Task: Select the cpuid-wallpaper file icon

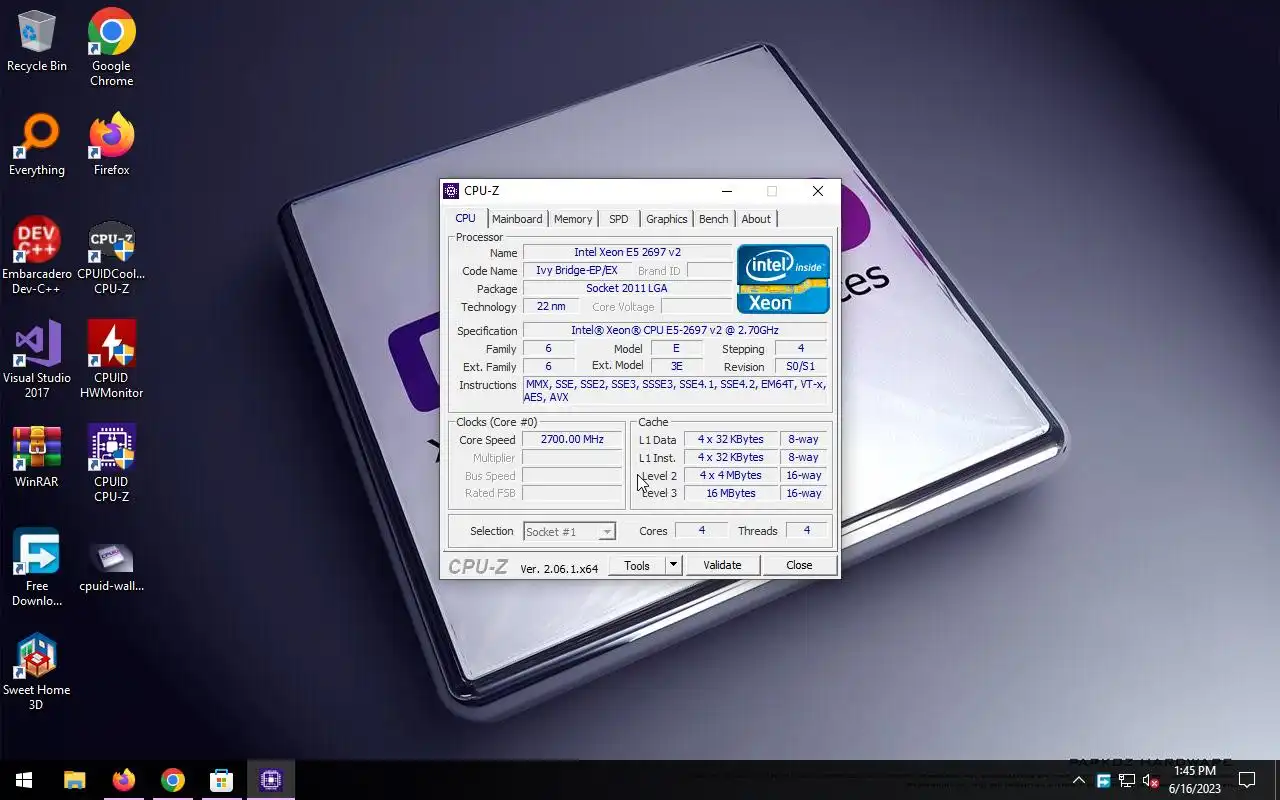Action: [x=112, y=568]
